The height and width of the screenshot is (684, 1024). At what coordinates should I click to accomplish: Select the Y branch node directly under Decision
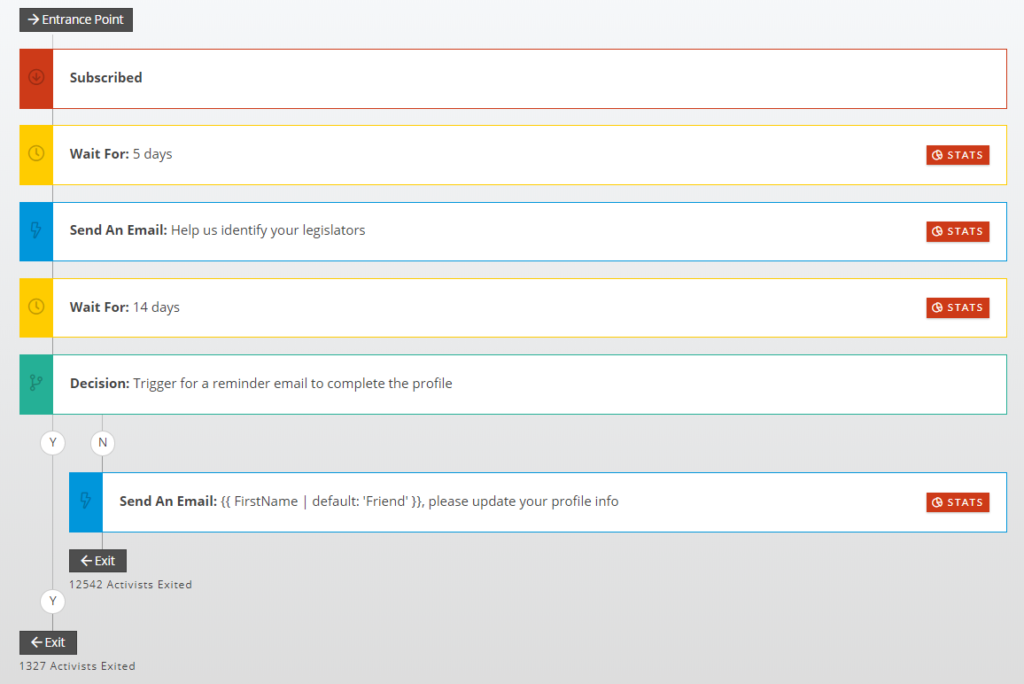click(x=52, y=441)
